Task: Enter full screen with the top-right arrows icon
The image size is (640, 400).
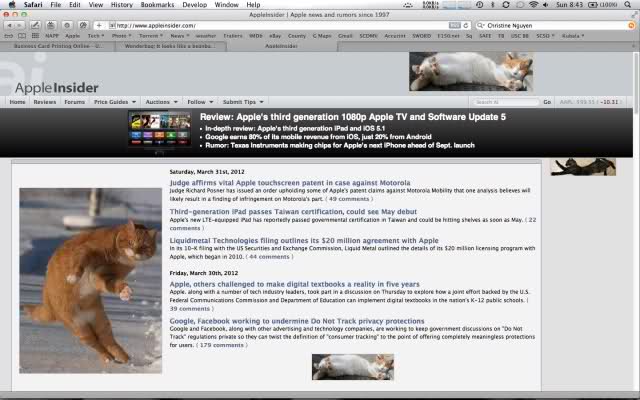Action: (x=633, y=15)
